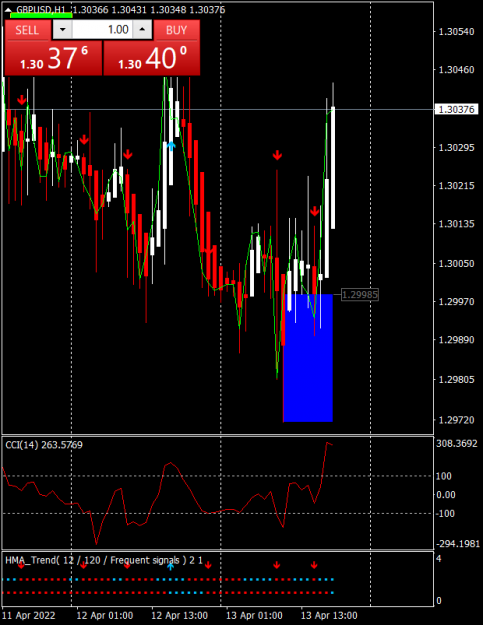Click the 13 Apr 01:00 time label
Screen dimensions: 483x625
coord(254,615)
